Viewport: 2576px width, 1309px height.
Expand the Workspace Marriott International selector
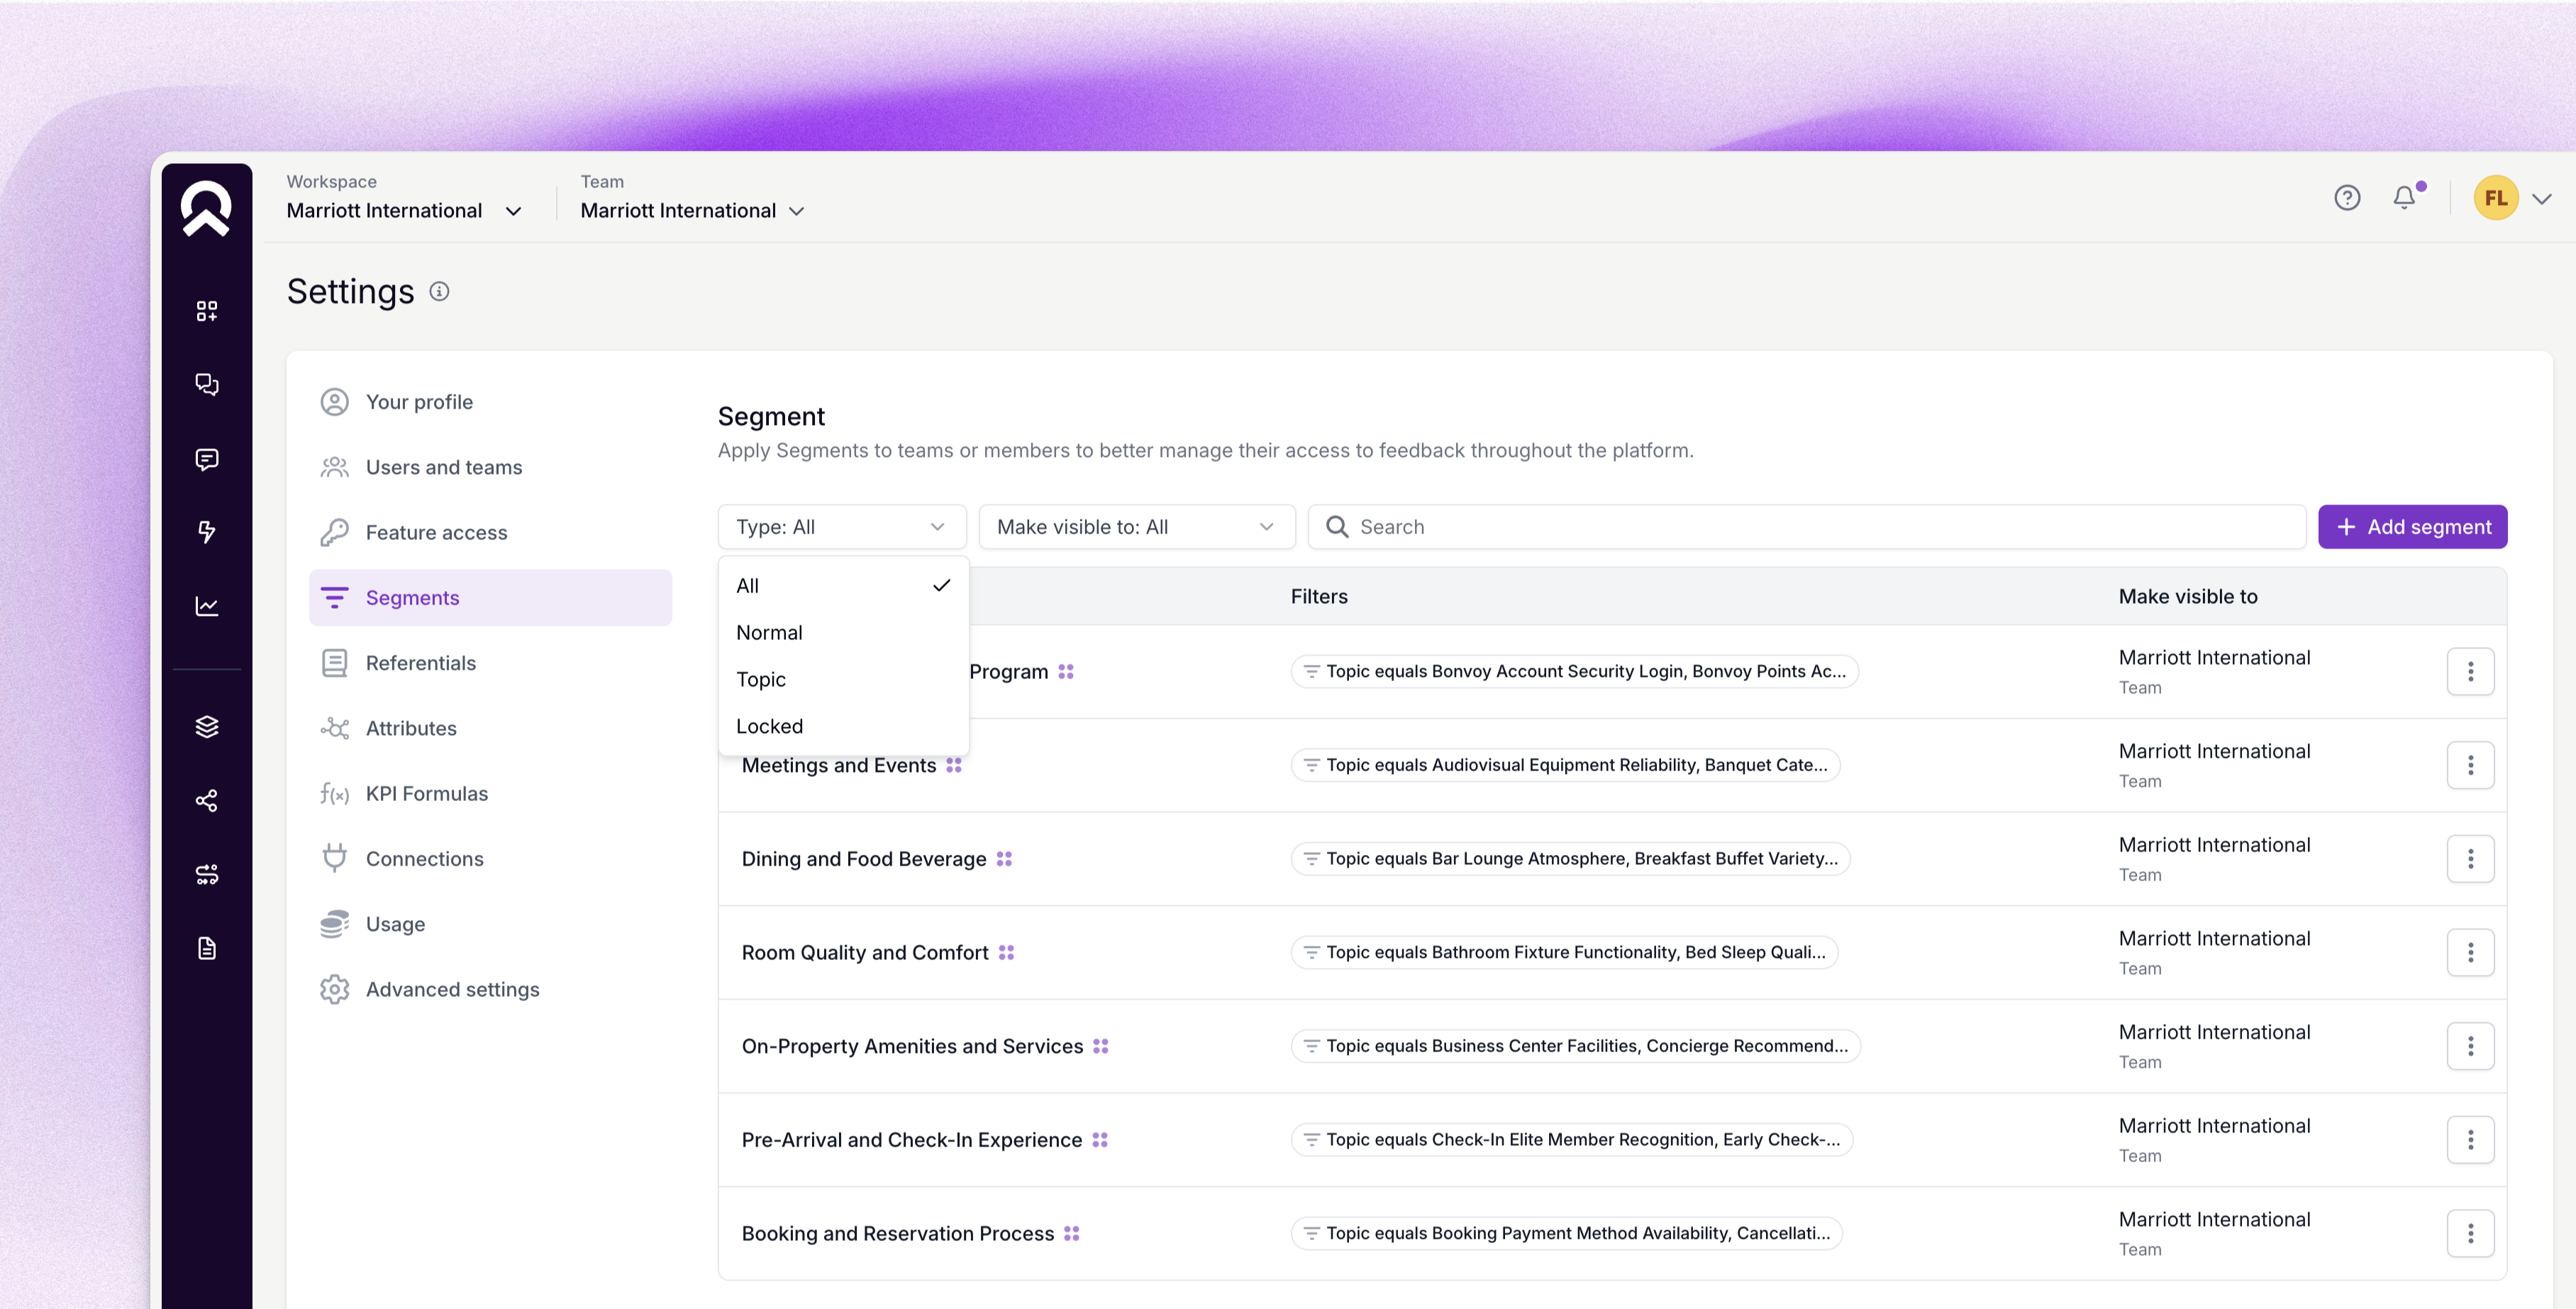point(404,211)
